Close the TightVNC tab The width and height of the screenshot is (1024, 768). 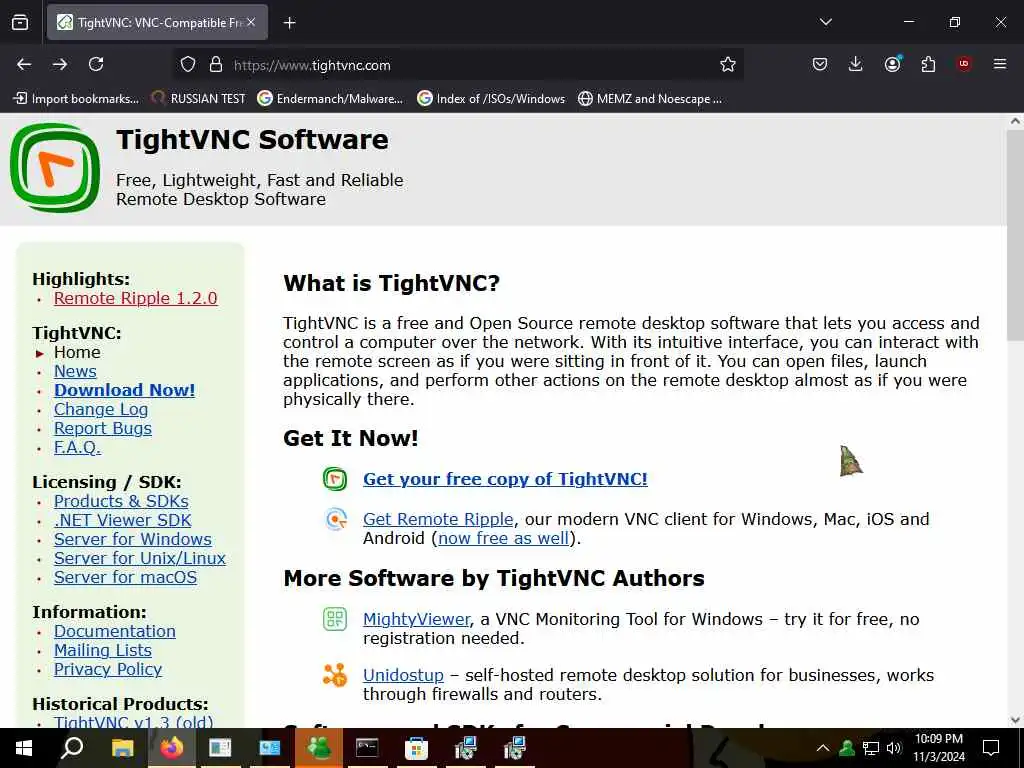251,22
